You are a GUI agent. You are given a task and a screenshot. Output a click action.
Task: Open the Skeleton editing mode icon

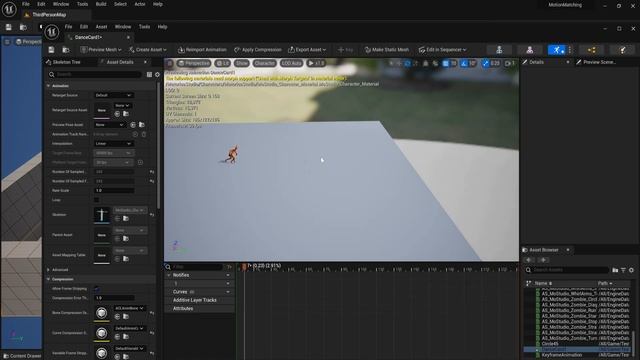pos(499,50)
